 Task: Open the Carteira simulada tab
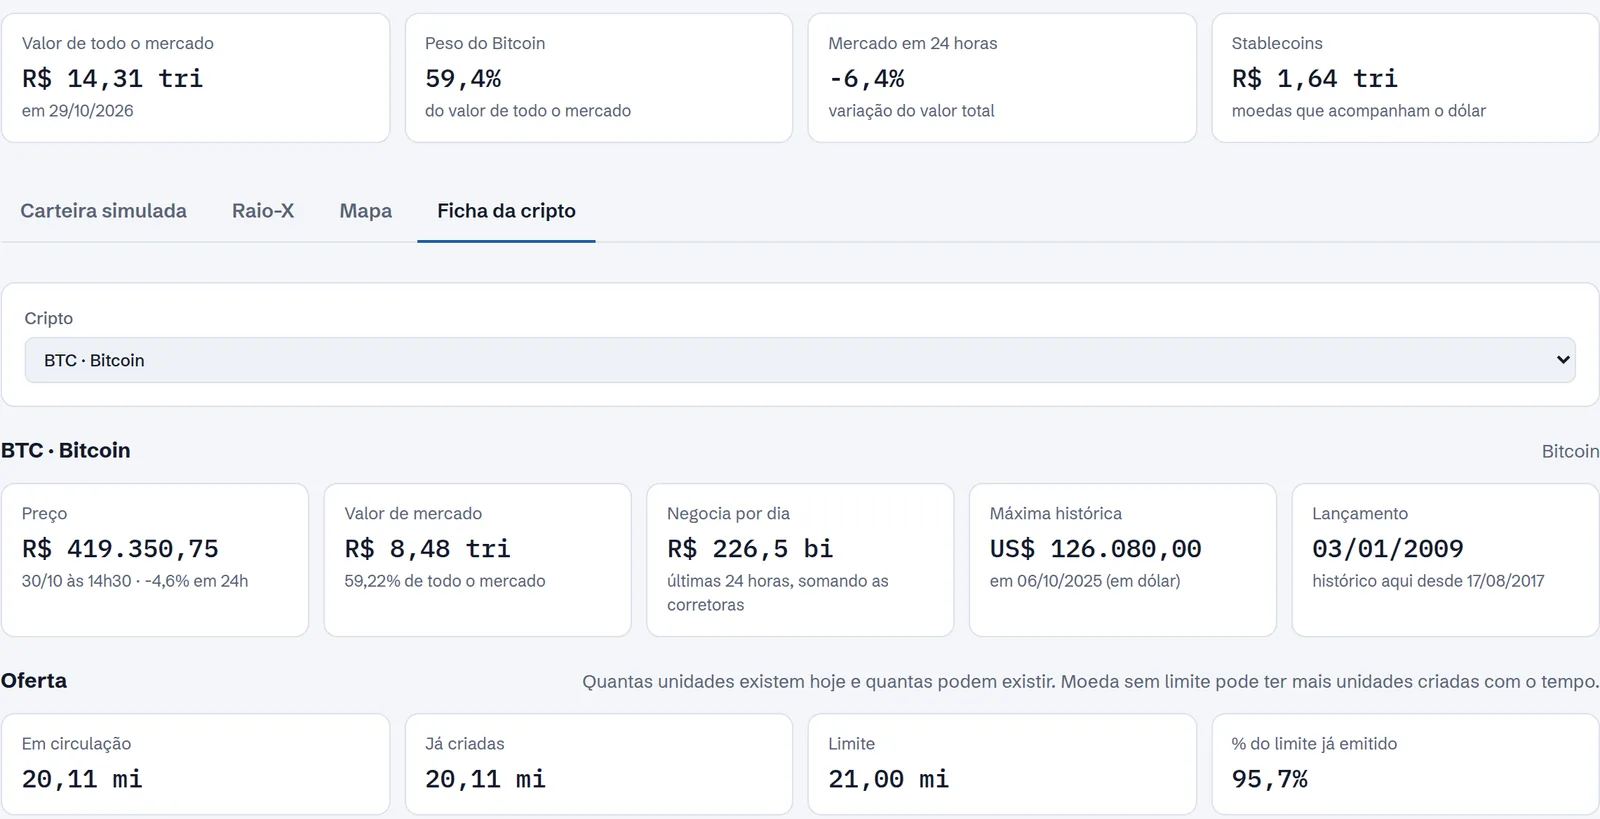pos(103,211)
